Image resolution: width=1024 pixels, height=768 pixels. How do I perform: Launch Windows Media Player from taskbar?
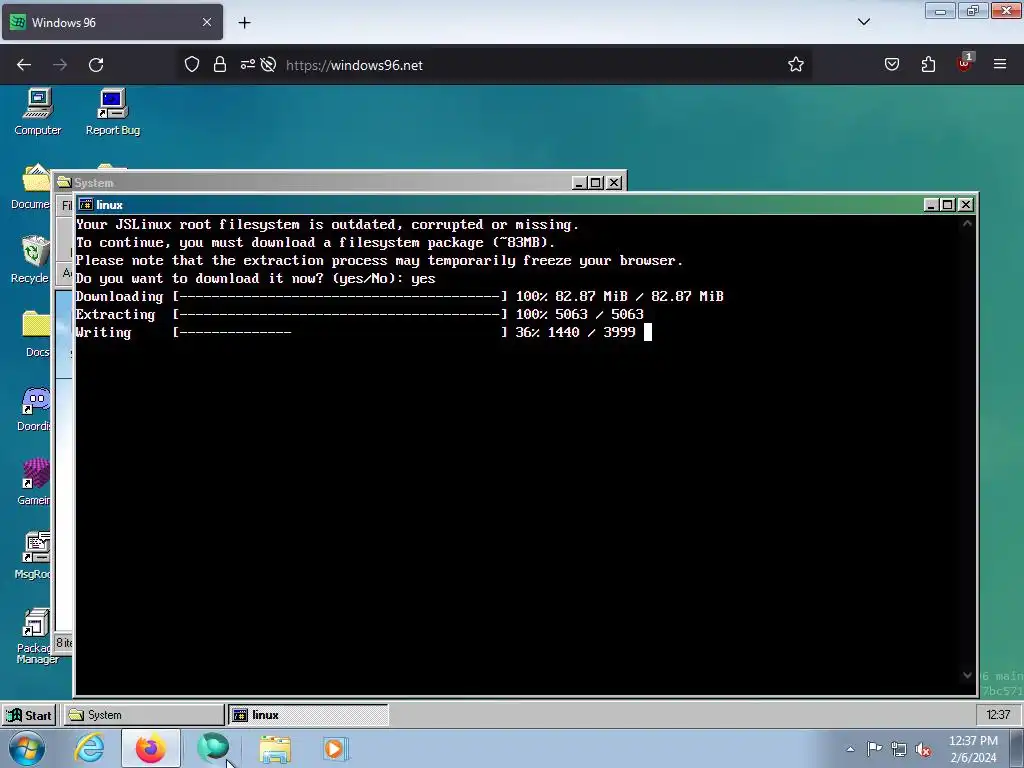coord(336,748)
